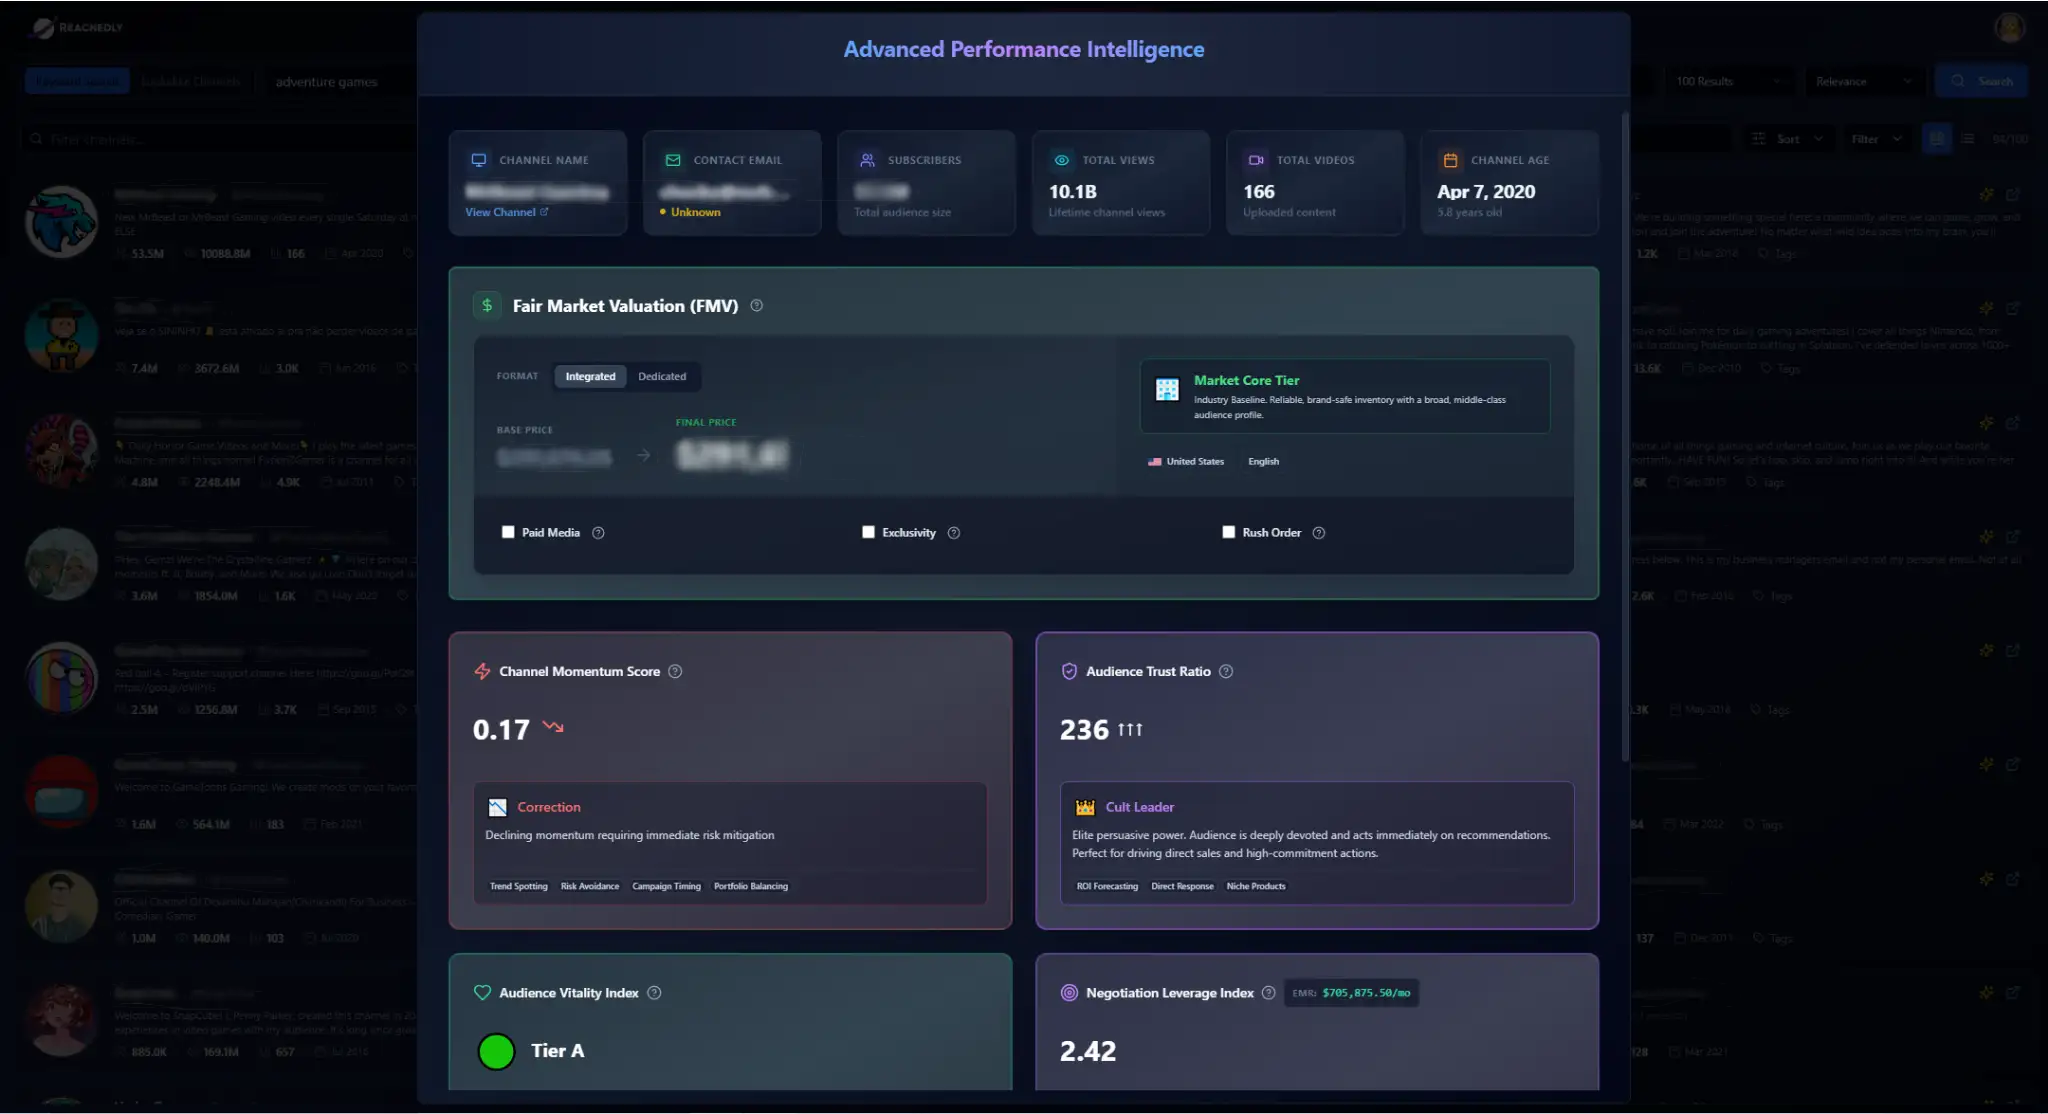Enable the Exclusivity checkbox
The image size is (2048, 1114).
868,533
